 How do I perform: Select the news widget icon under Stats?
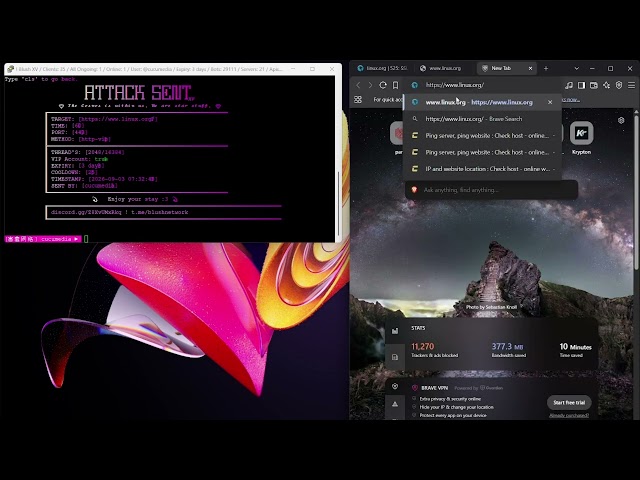click(395, 357)
